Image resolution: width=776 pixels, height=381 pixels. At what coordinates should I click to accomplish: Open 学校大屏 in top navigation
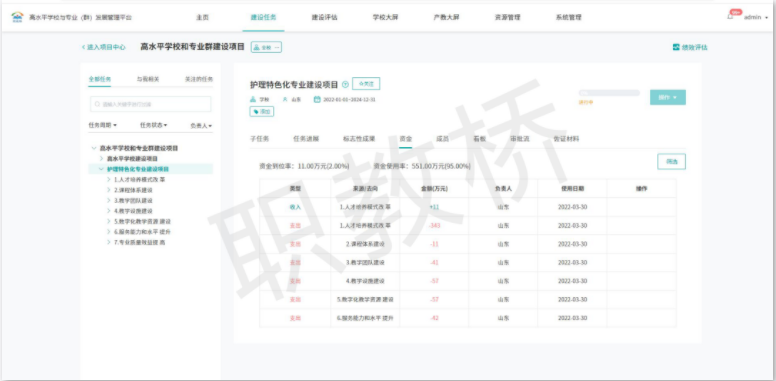pyautogui.click(x=386, y=17)
